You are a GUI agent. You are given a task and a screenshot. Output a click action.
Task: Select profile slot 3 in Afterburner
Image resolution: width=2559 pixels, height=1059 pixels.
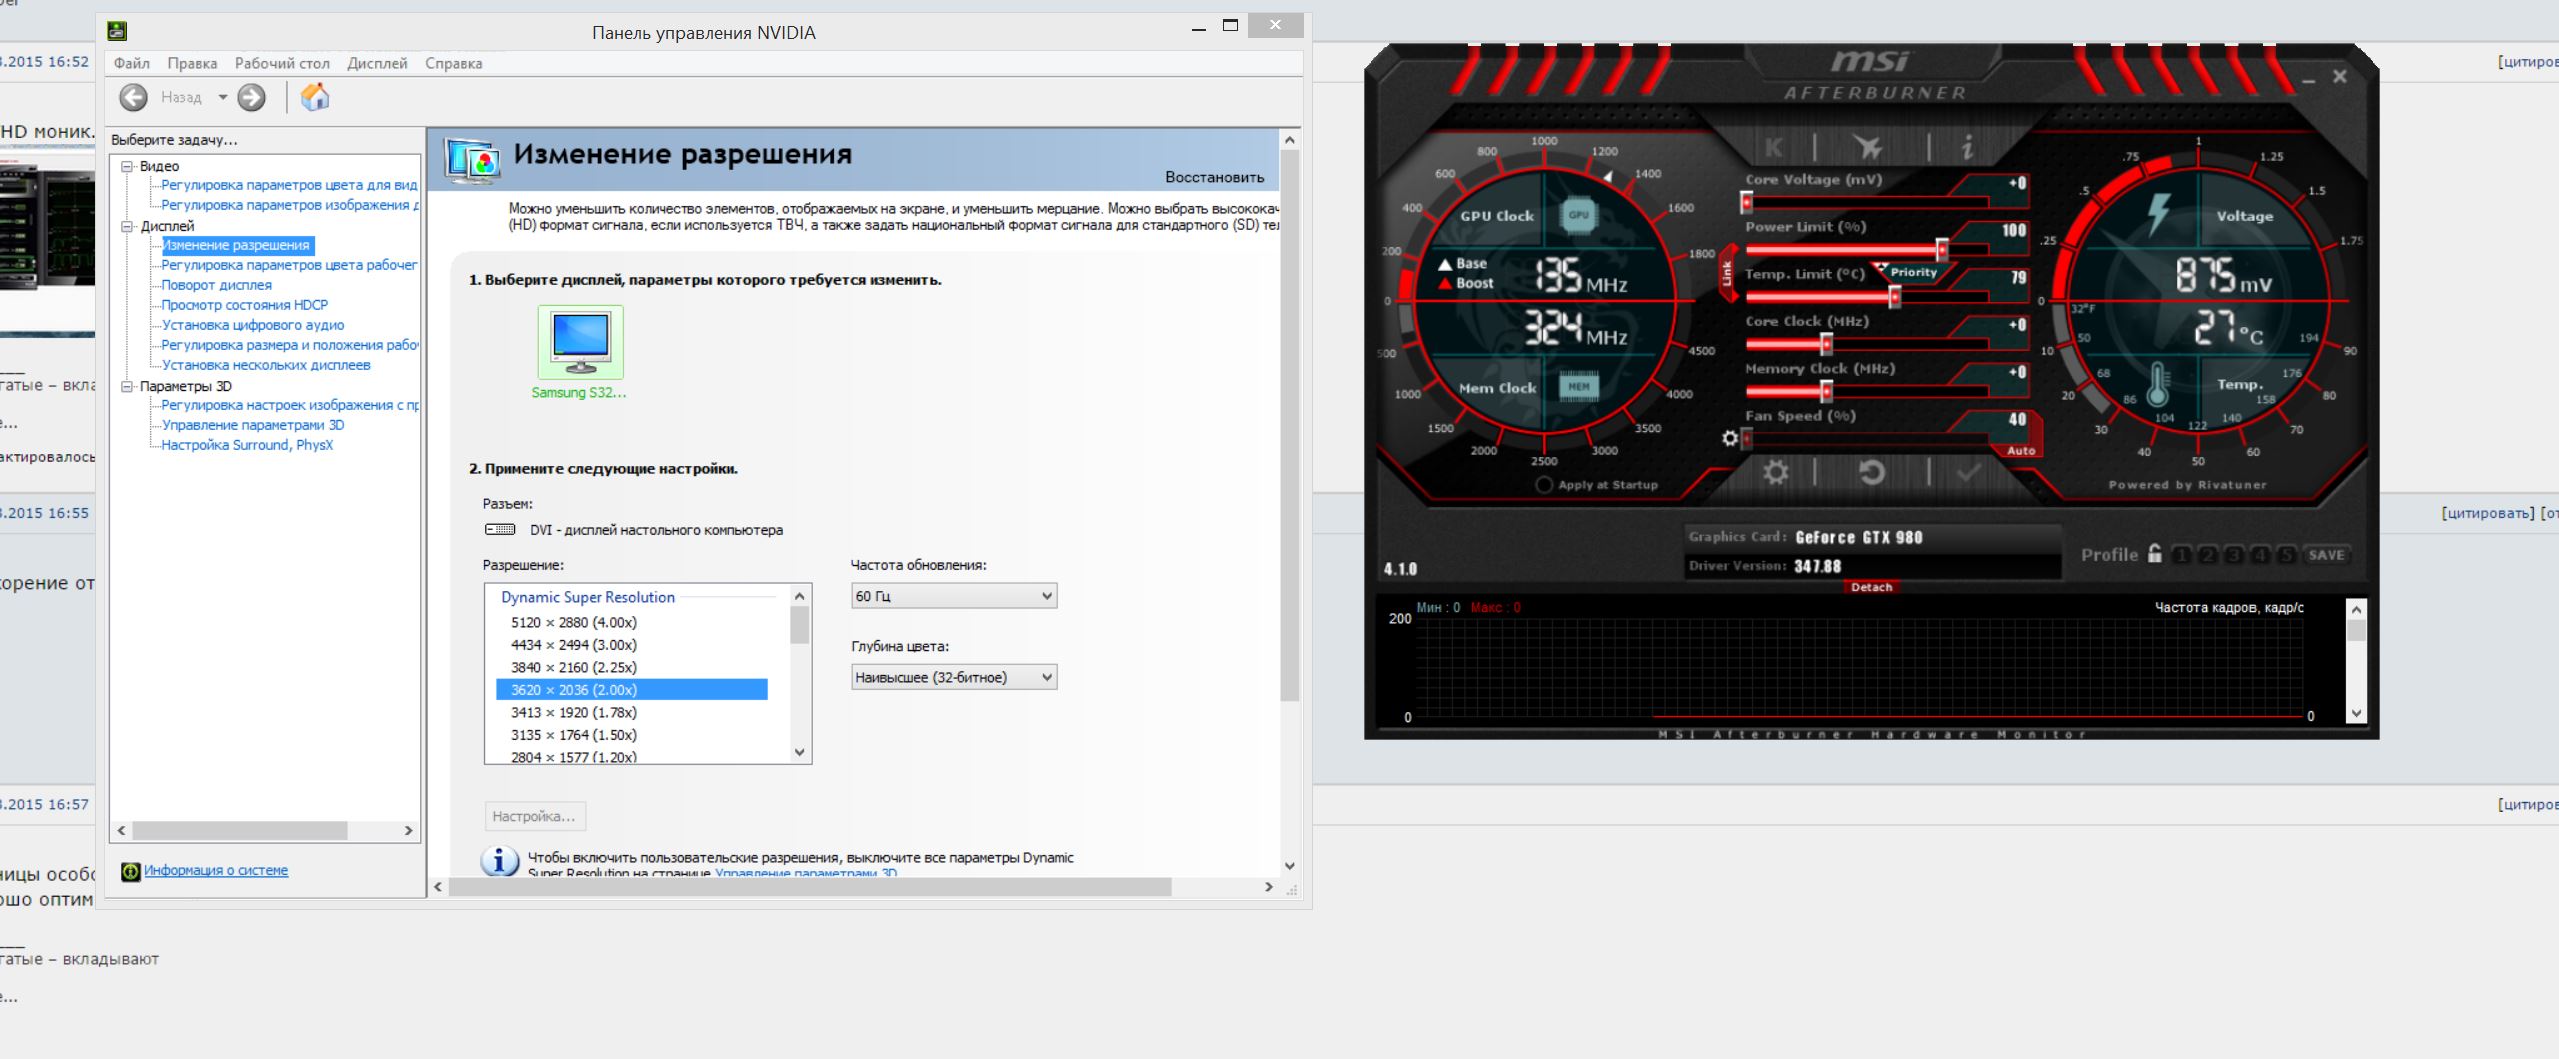coord(2233,555)
